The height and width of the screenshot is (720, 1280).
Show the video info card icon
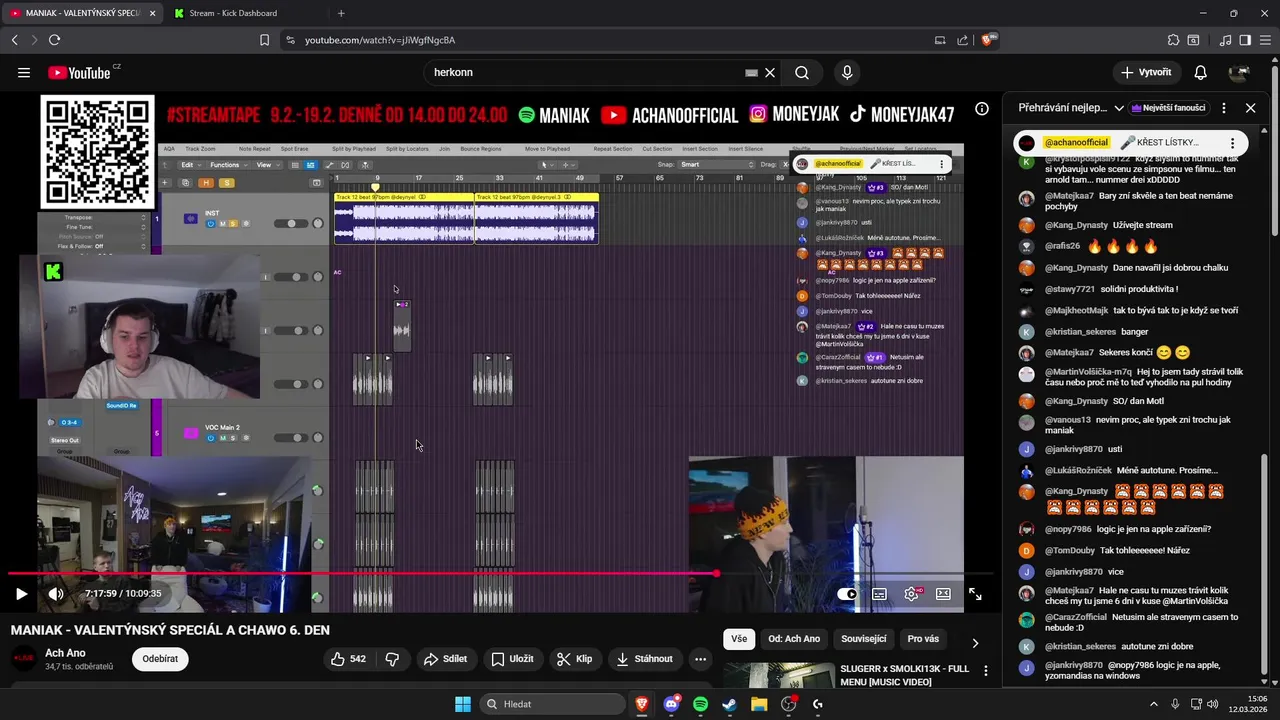coord(982,108)
